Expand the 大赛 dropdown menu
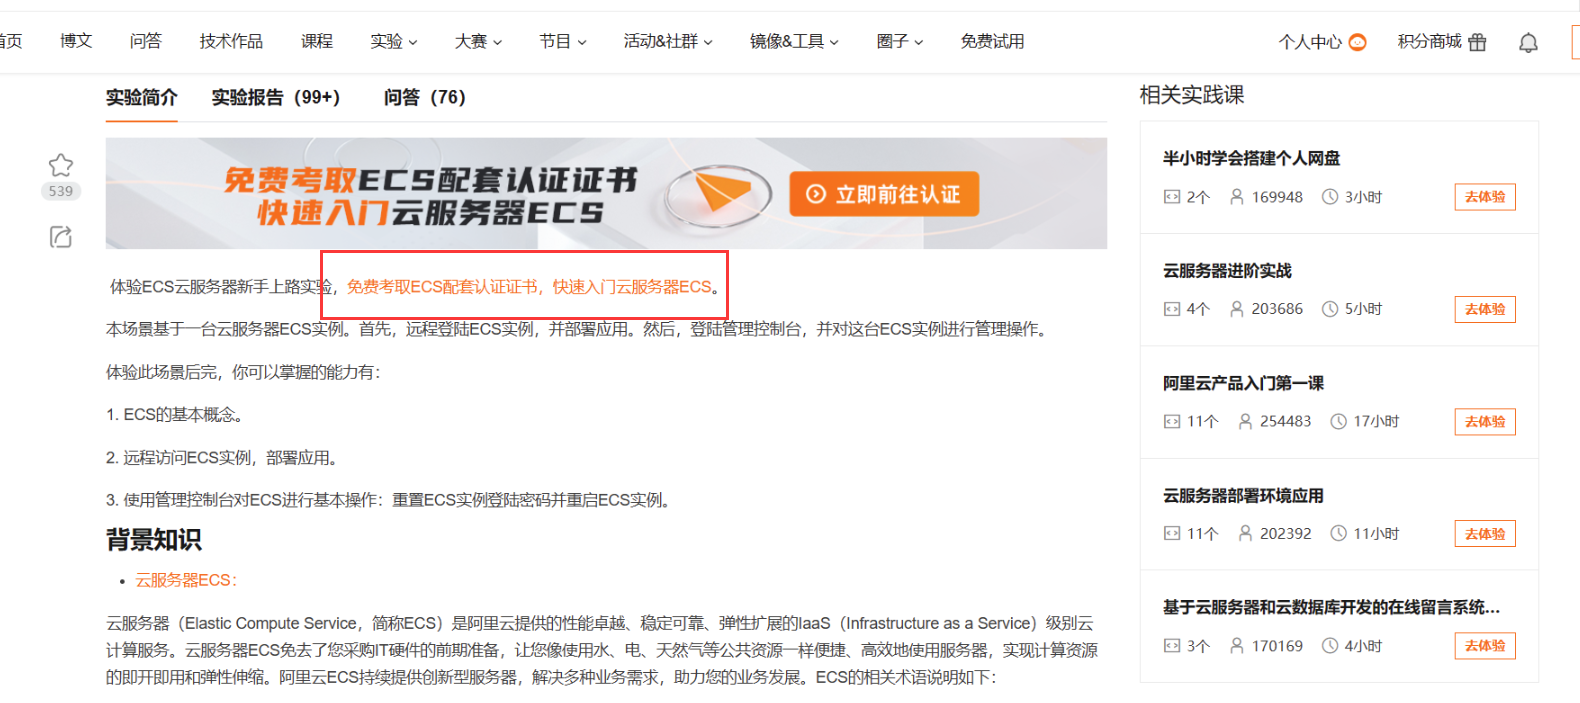The image size is (1580, 703). pos(478,41)
